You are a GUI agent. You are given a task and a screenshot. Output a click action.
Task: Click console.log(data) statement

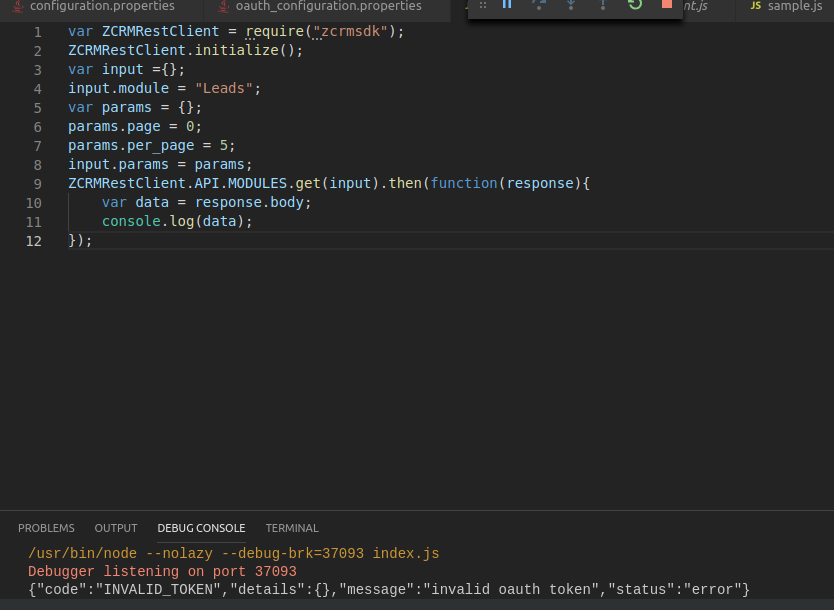click(177, 221)
